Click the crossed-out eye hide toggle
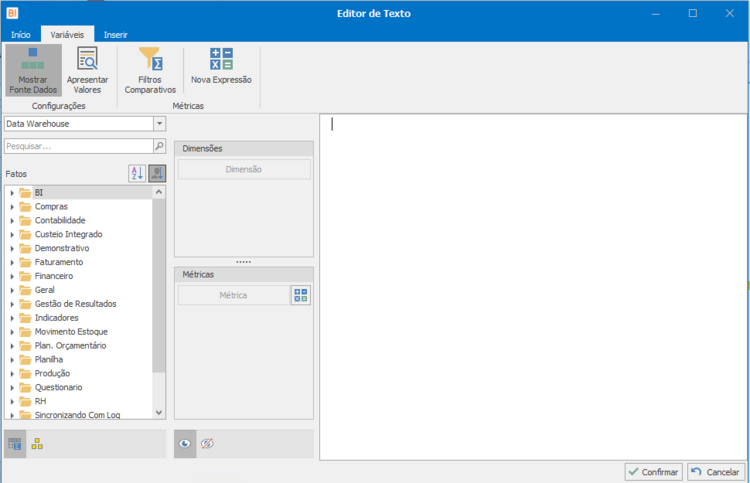The height and width of the screenshot is (483, 750). click(x=207, y=444)
